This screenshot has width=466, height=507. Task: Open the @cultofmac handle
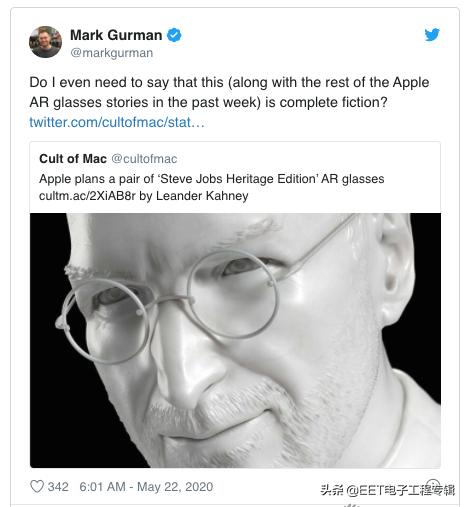click(144, 159)
